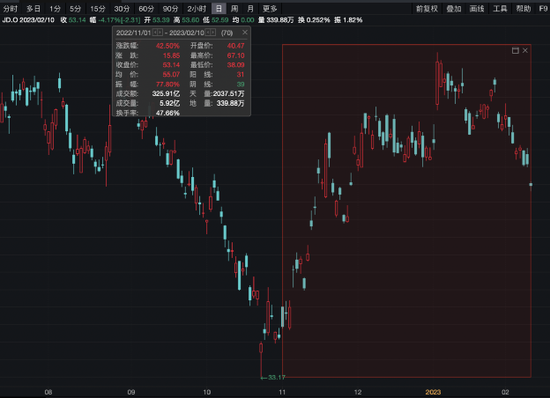Select the 多日 multi-day tab
Screen dimensions: 550x398
(x=34, y=9)
